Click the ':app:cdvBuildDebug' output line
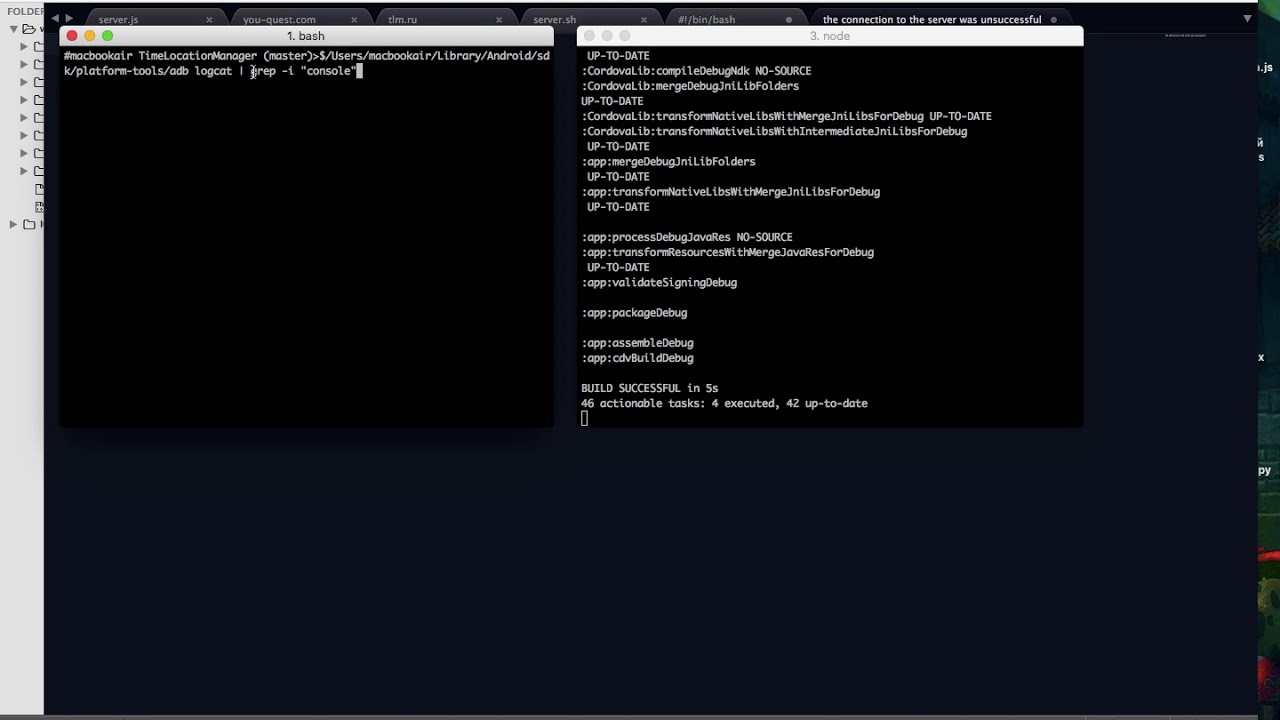 pos(638,358)
